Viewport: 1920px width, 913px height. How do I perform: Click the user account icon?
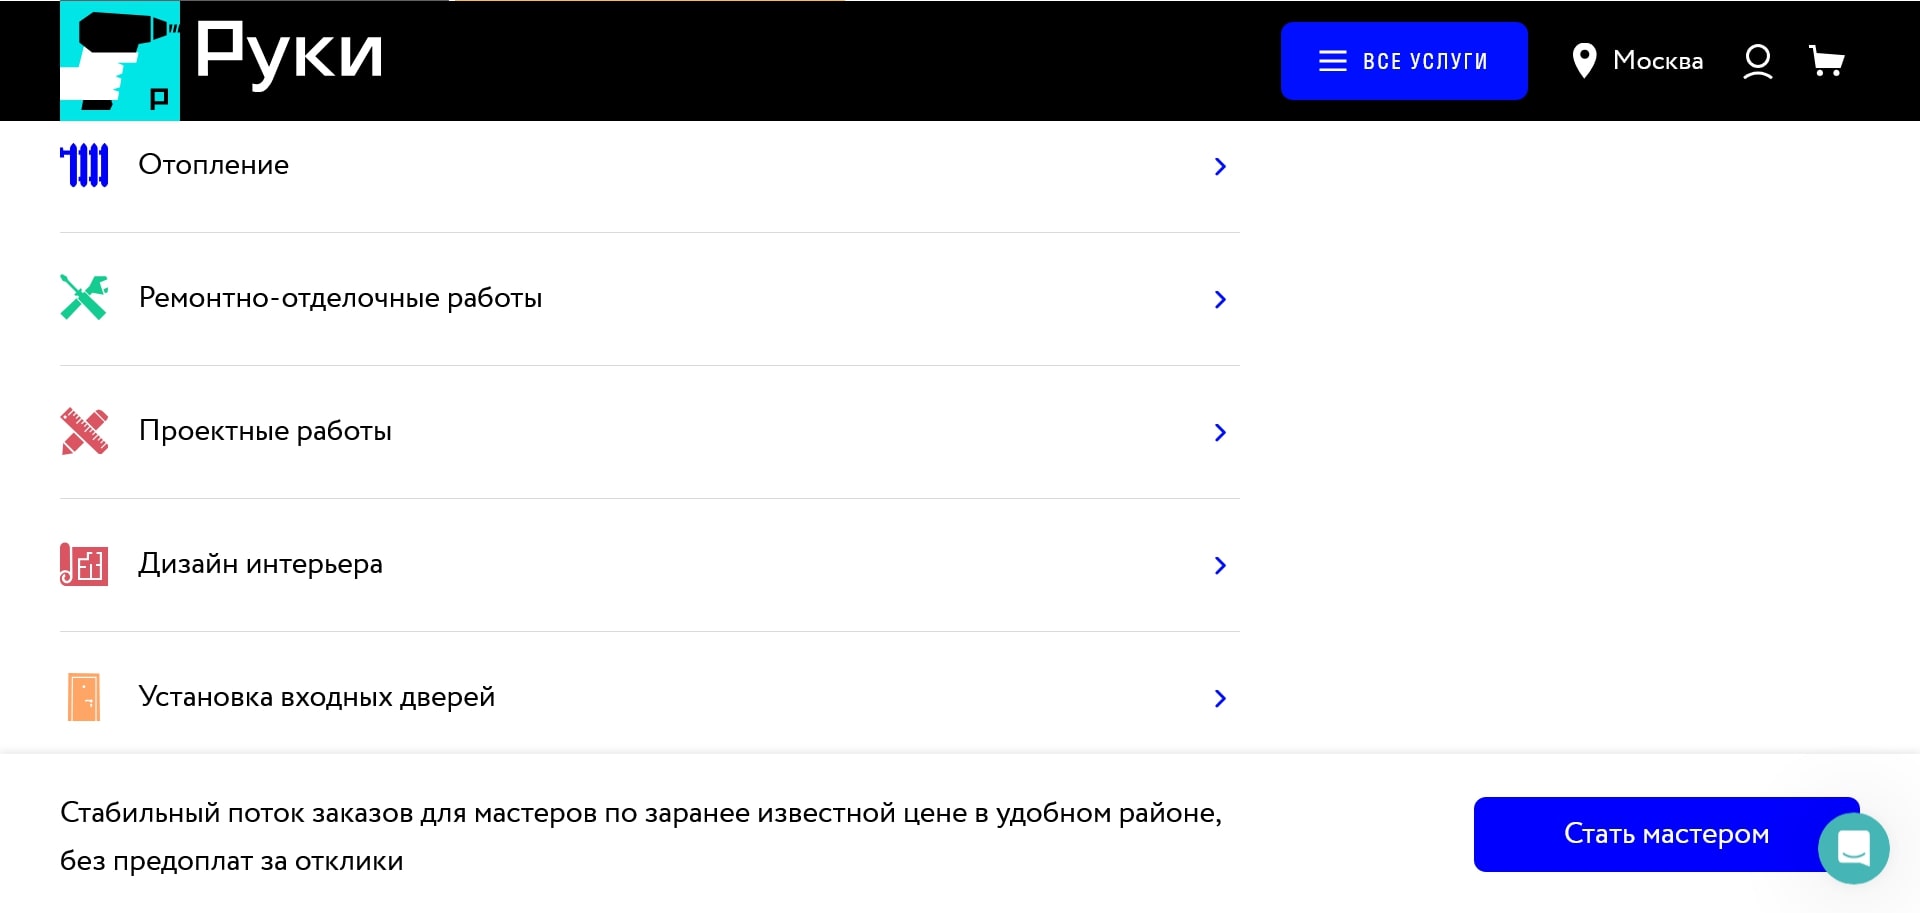(x=1757, y=60)
